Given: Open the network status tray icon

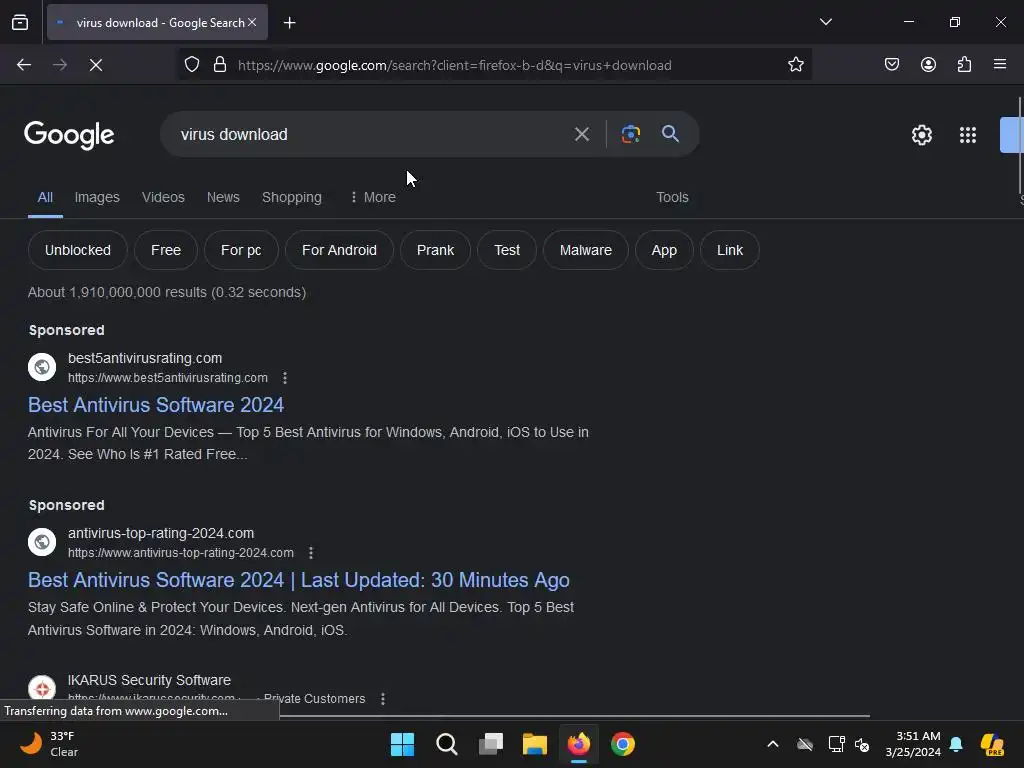Looking at the screenshot, I should pos(835,744).
